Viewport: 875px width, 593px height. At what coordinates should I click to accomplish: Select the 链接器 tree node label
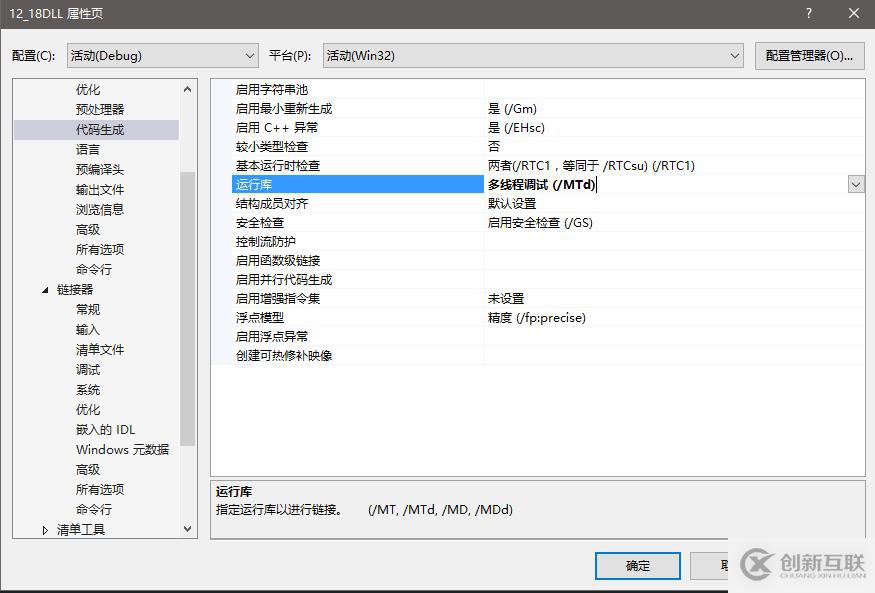(x=75, y=290)
